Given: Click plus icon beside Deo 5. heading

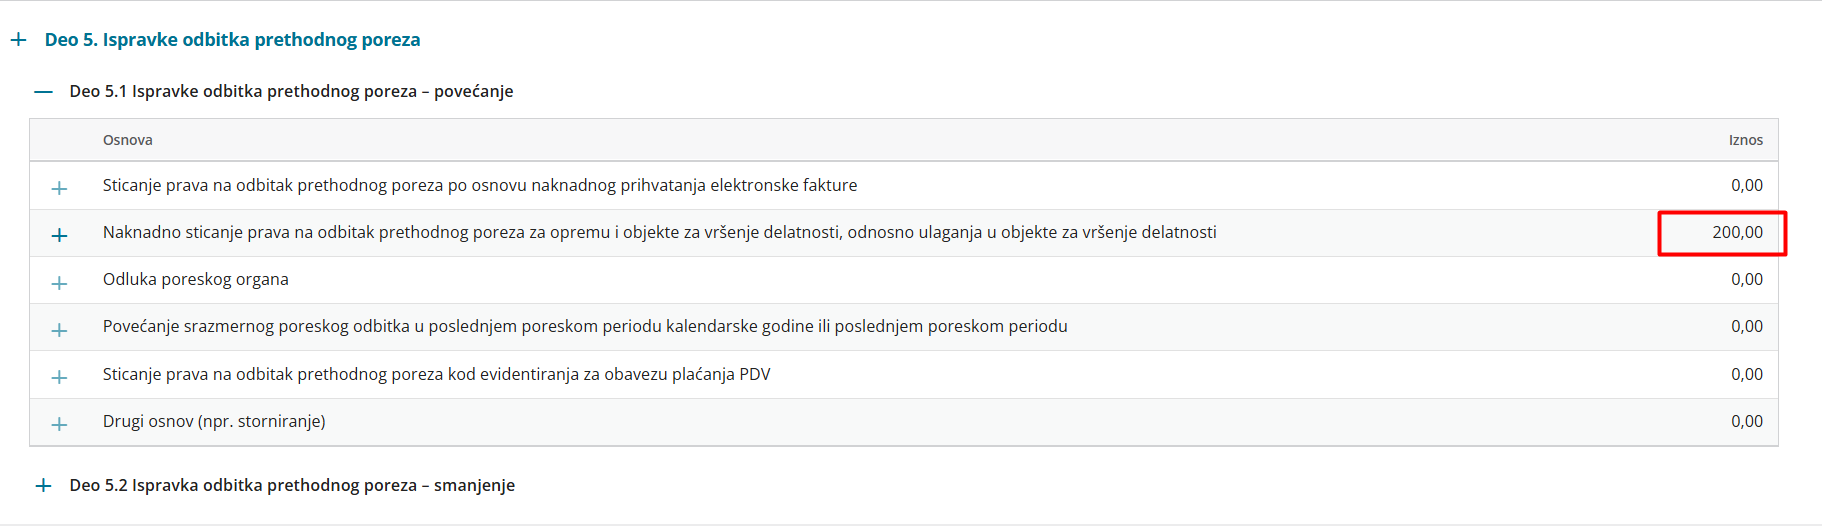Looking at the screenshot, I should [x=18, y=40].
